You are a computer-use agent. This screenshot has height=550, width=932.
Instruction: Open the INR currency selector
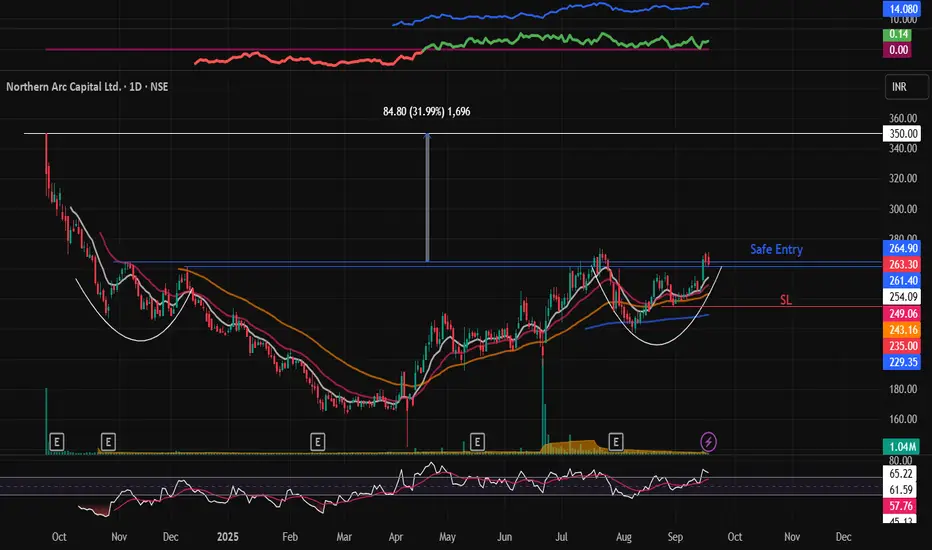pyautogui.click(x=899, y=88)
